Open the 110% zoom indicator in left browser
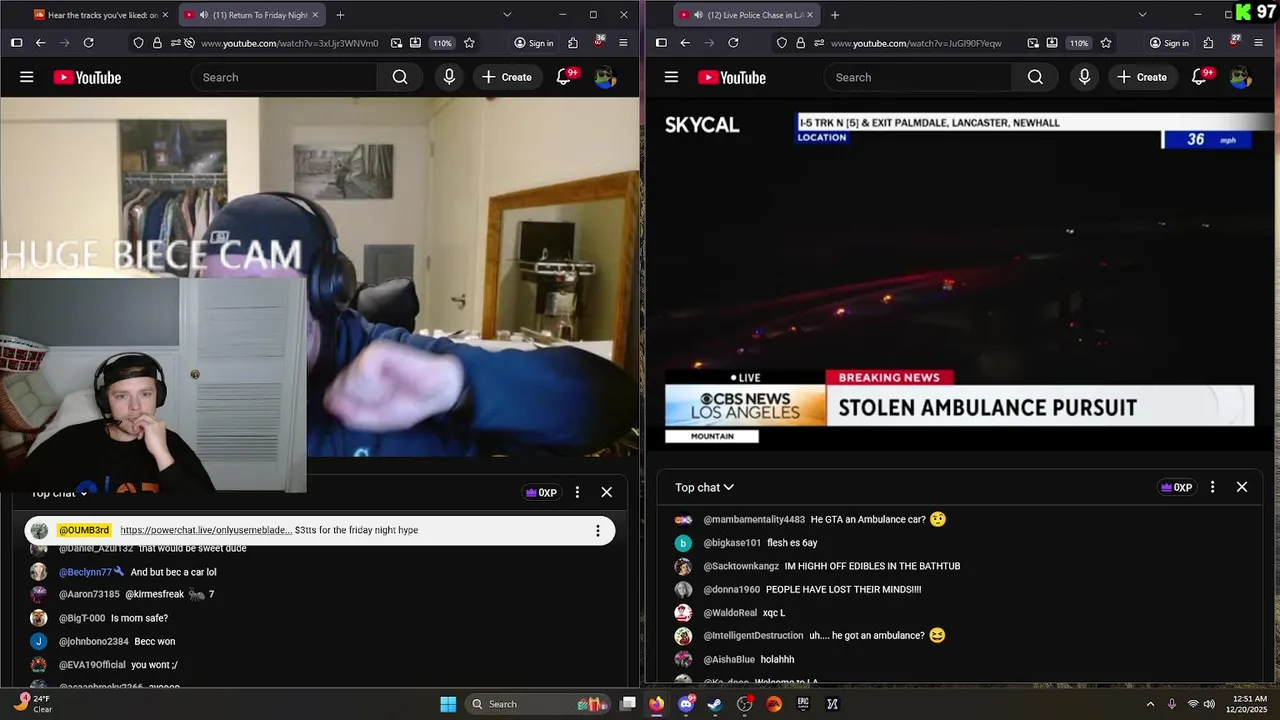Screen dimensions: 1280x720 tap(443, 43)
